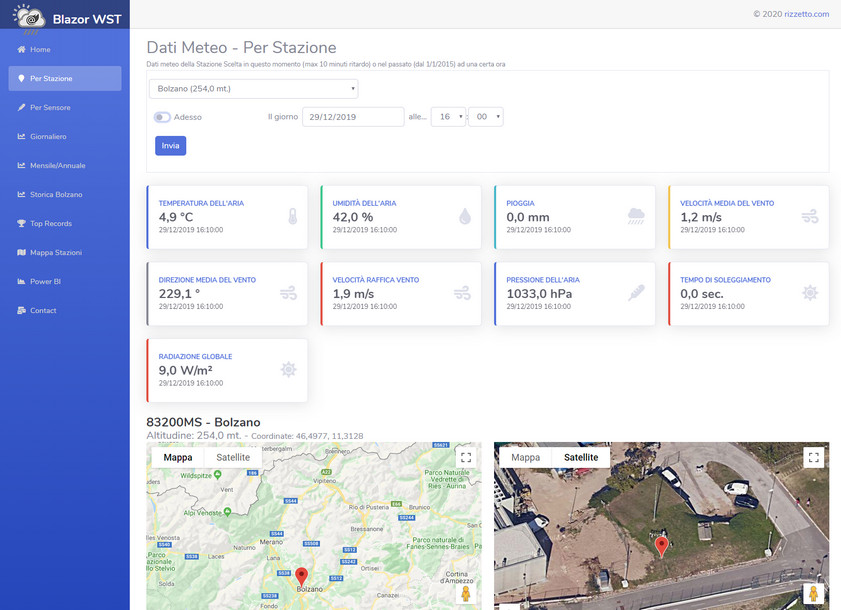
Task: Enter fullscreen on the left map
Action: point(464,457)
